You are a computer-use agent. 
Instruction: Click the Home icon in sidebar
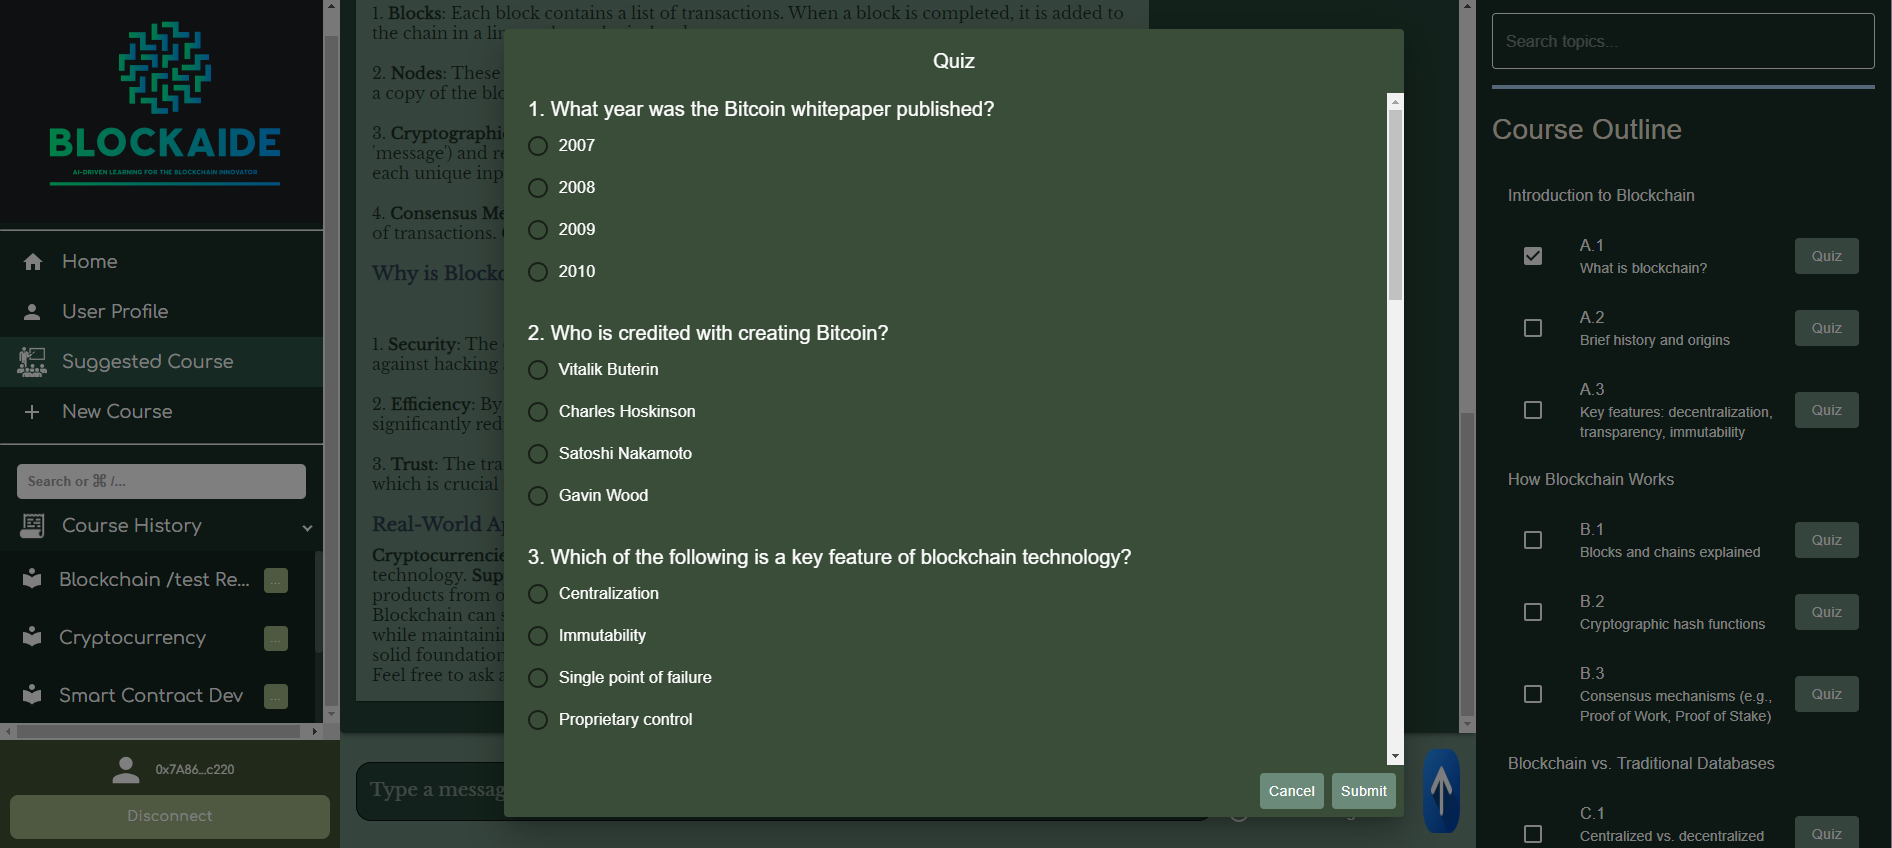point(33,262)
